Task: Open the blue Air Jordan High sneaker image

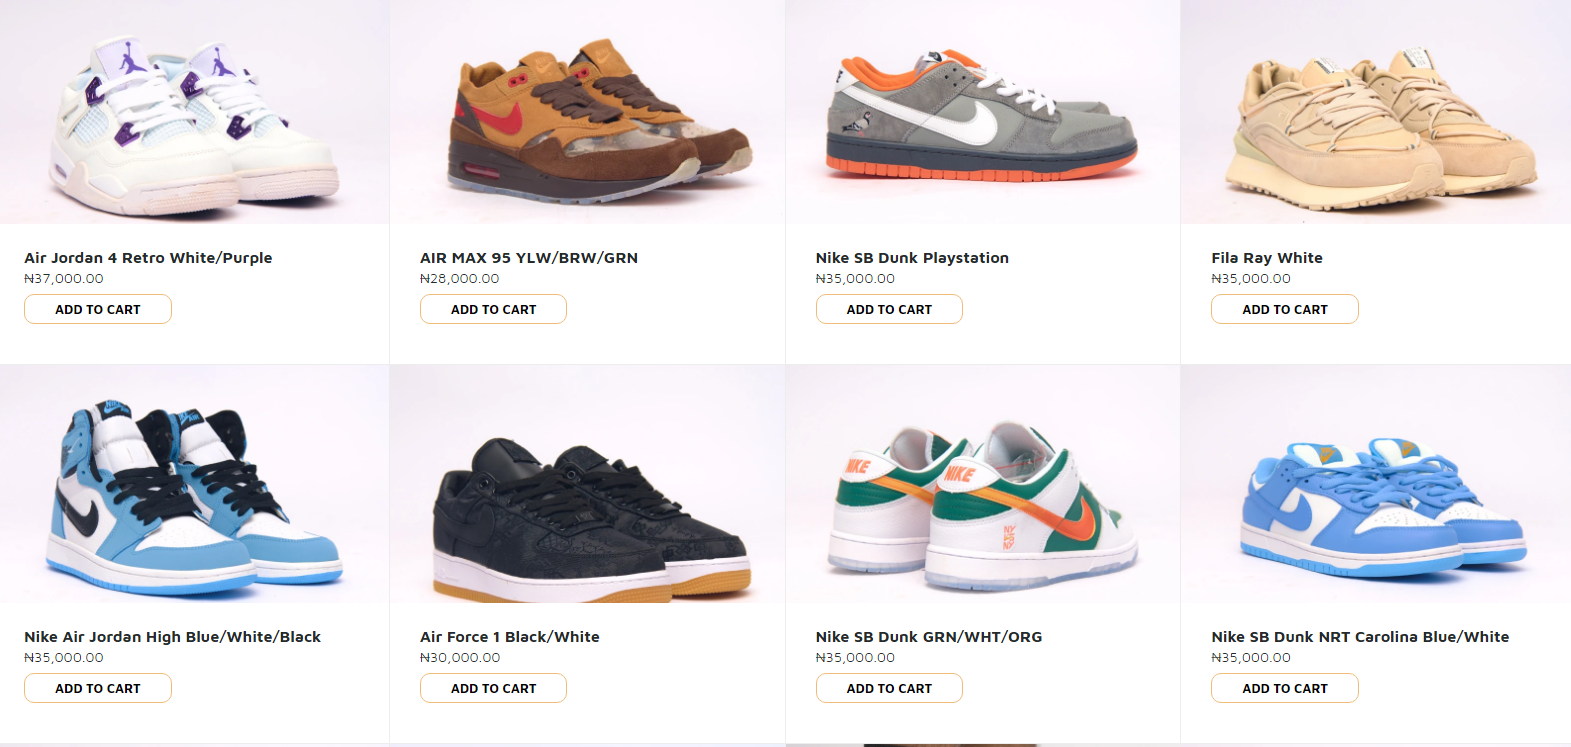Action: [194, 484]
